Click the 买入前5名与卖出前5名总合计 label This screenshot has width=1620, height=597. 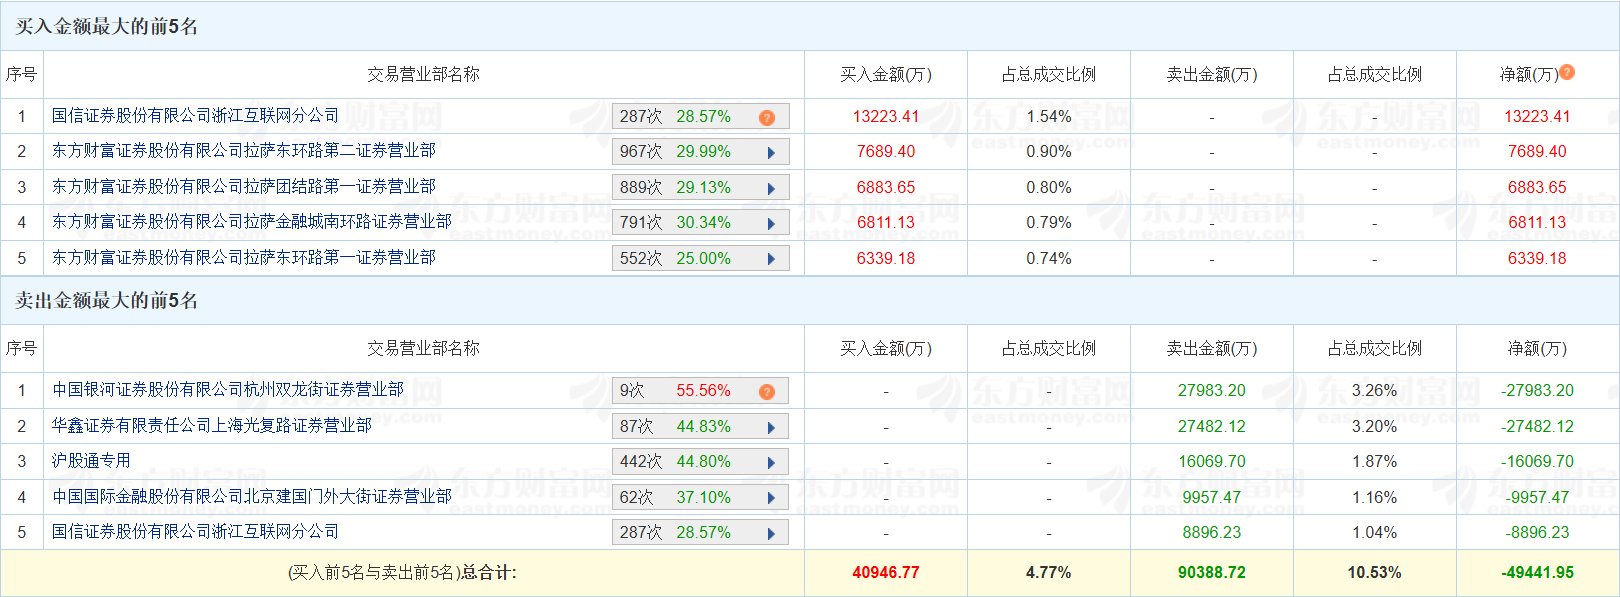pos(402,573)
